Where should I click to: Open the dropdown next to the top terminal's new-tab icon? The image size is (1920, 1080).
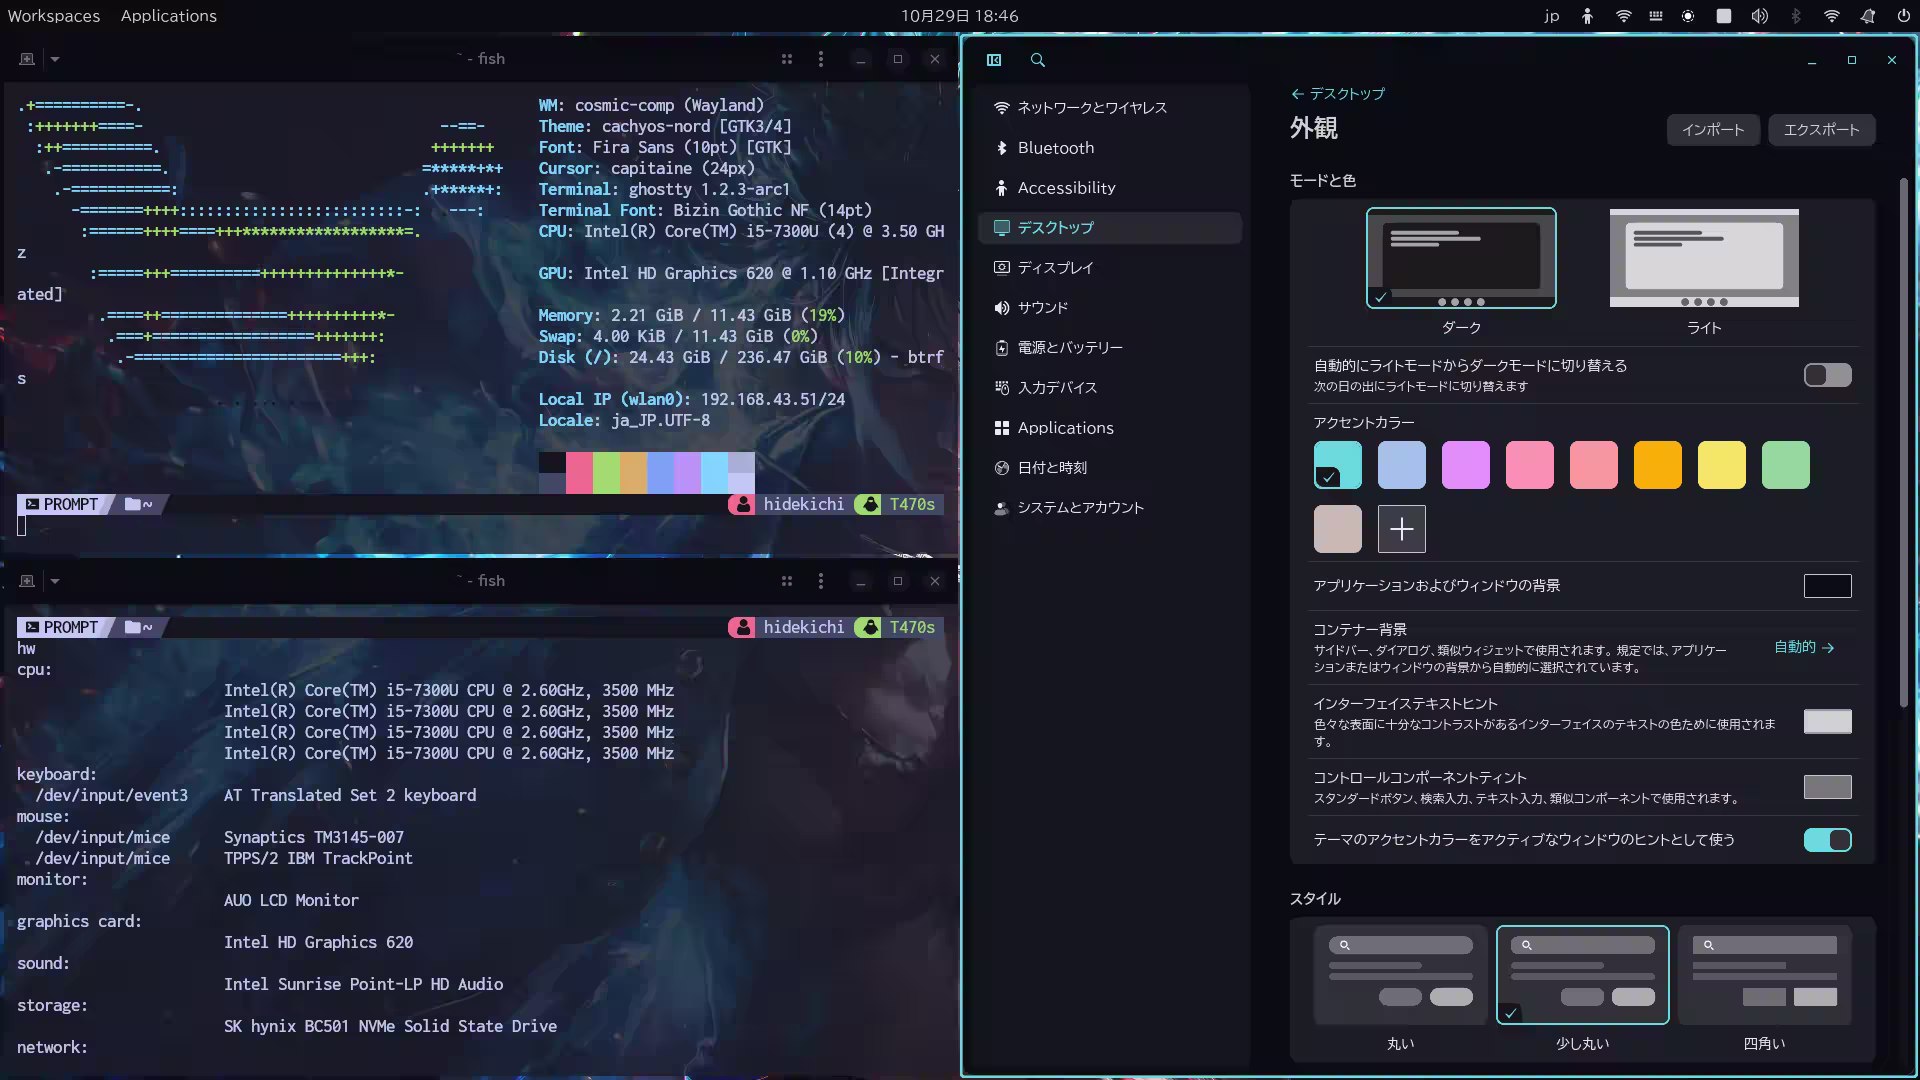coord(56,59)
